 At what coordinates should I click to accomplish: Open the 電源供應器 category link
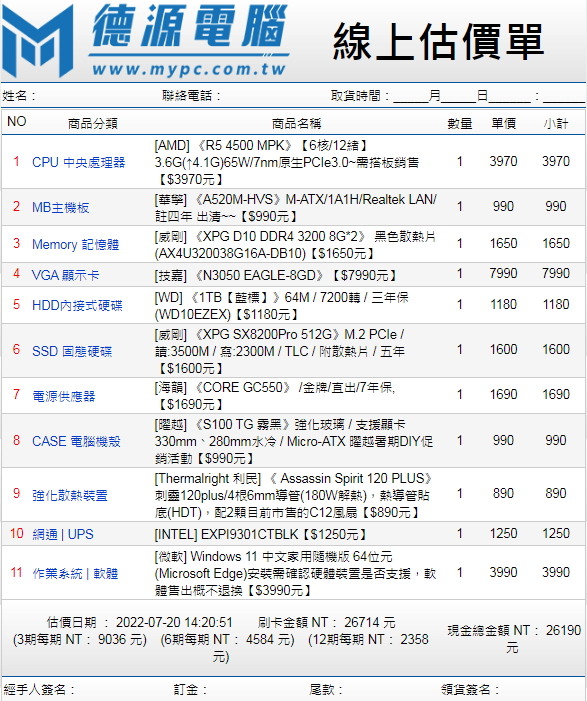63,396
